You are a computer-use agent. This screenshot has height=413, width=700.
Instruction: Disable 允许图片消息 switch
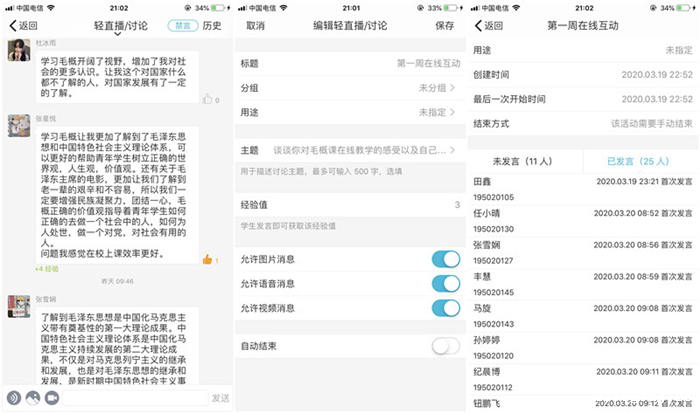pos(444,260)
